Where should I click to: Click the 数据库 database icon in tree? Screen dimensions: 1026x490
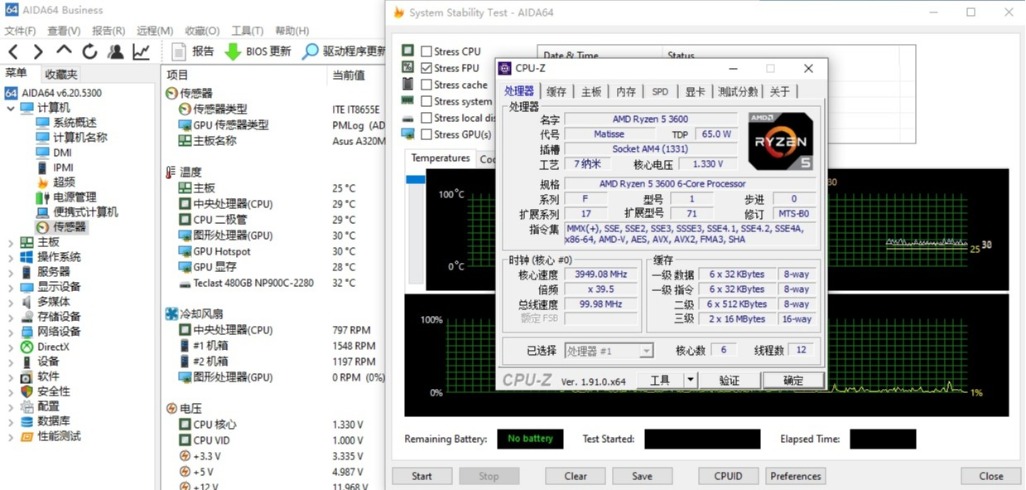[x=27, y=421]
